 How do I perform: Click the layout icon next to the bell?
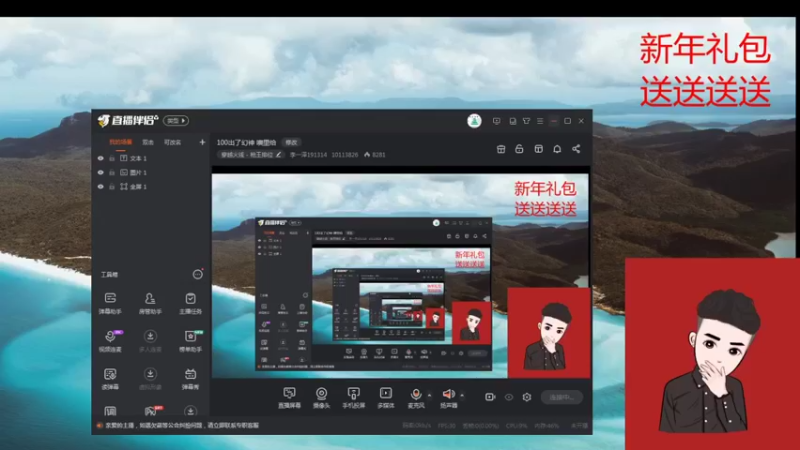(x=538, y=149)
